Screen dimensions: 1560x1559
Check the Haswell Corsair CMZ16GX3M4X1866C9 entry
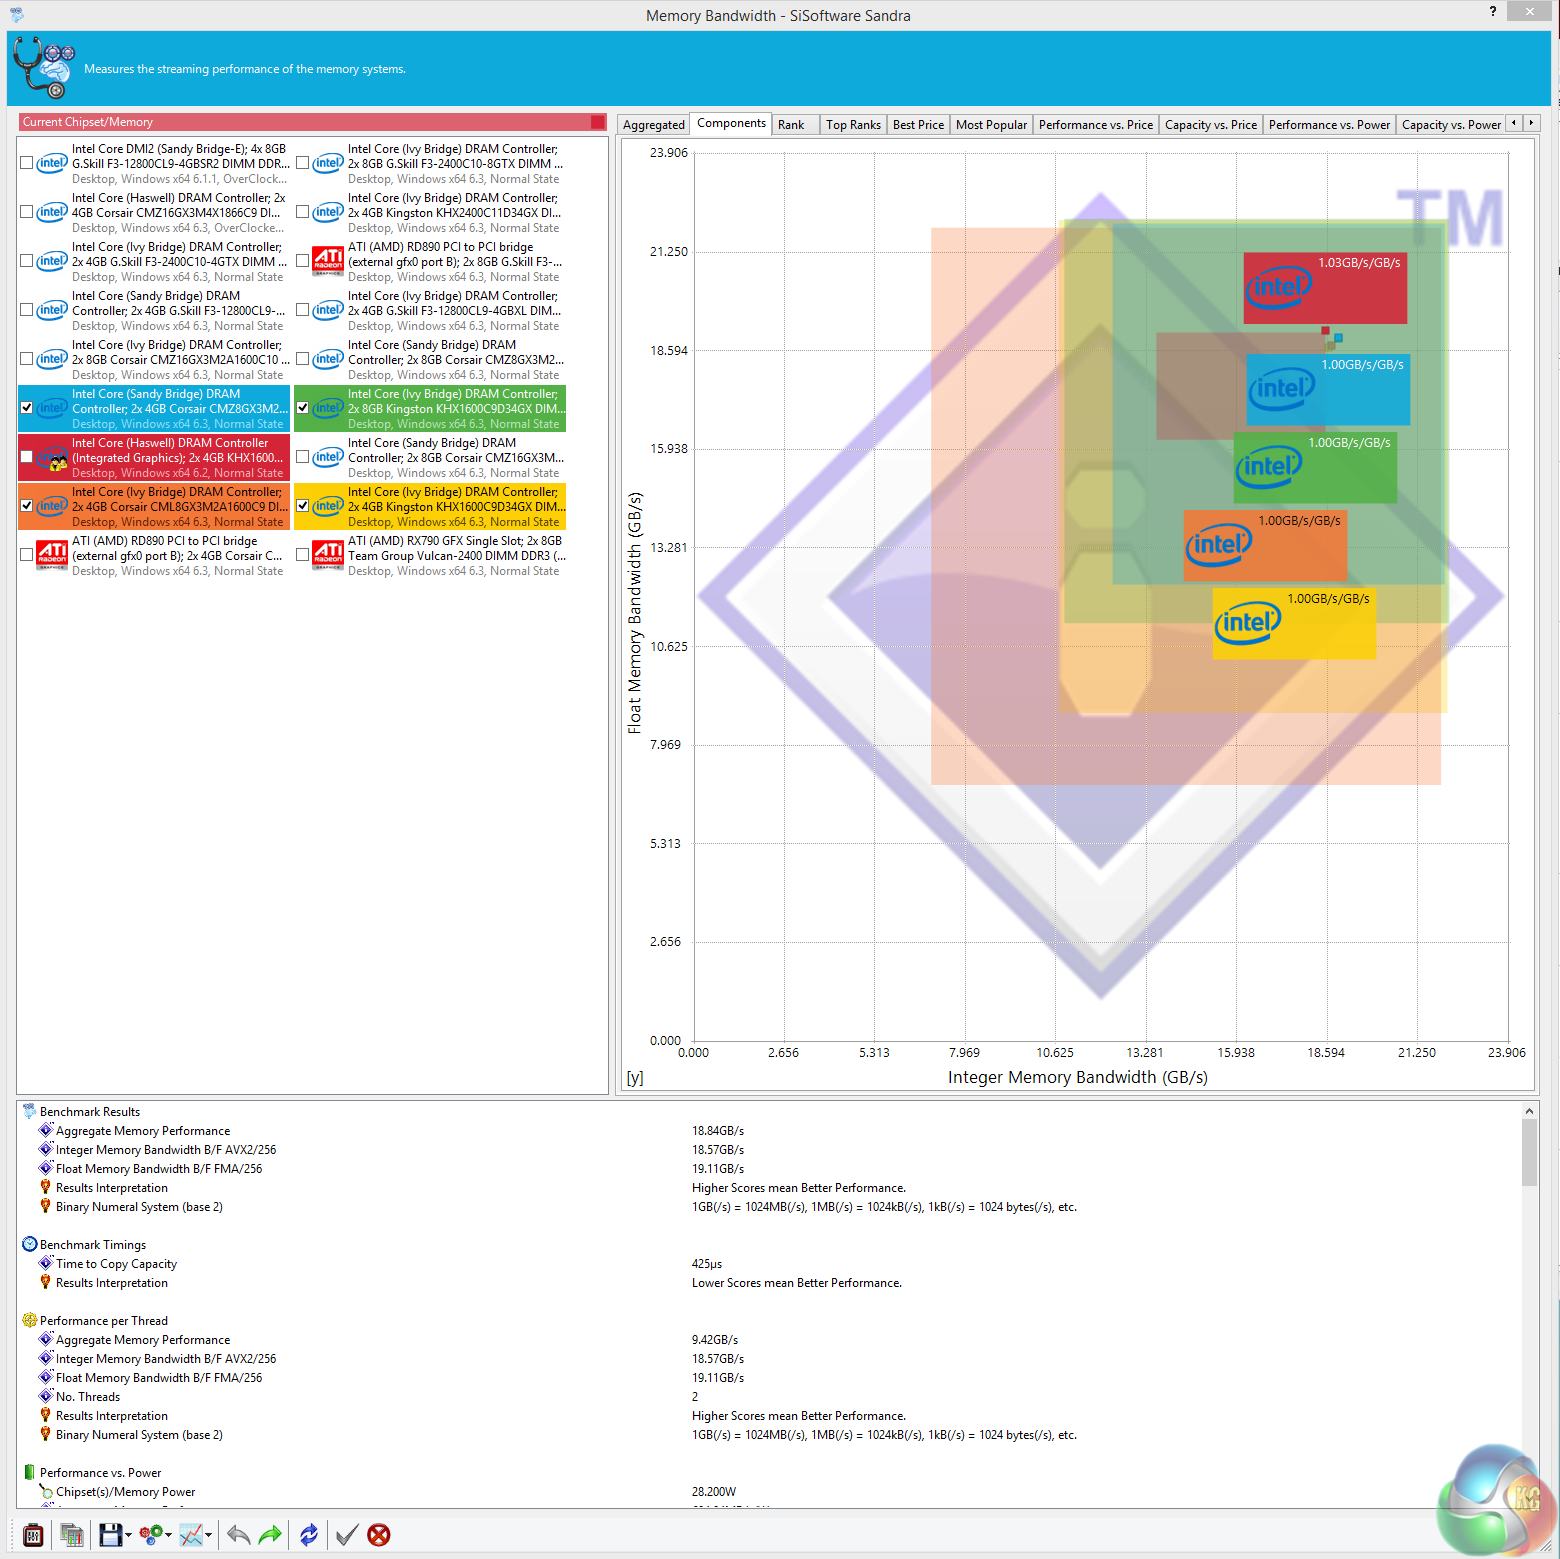[x=27, y=212]
